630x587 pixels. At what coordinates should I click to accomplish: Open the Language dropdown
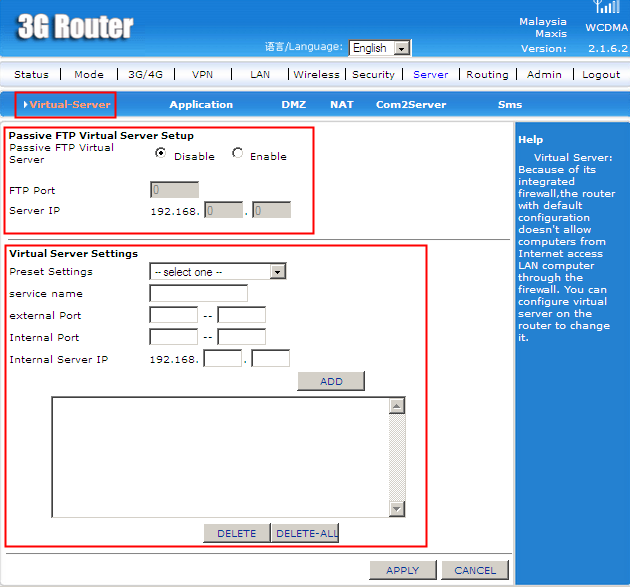coord(380,48)
